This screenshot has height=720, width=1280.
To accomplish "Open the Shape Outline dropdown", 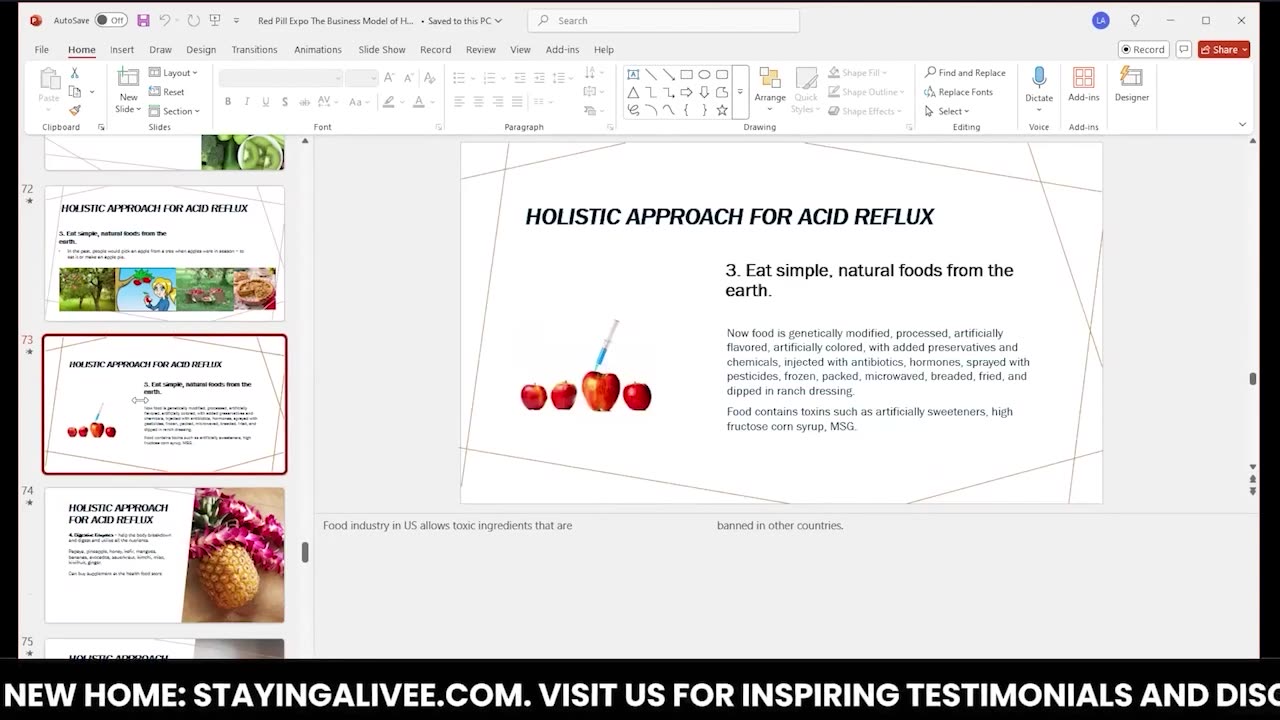I will (866, 92).
